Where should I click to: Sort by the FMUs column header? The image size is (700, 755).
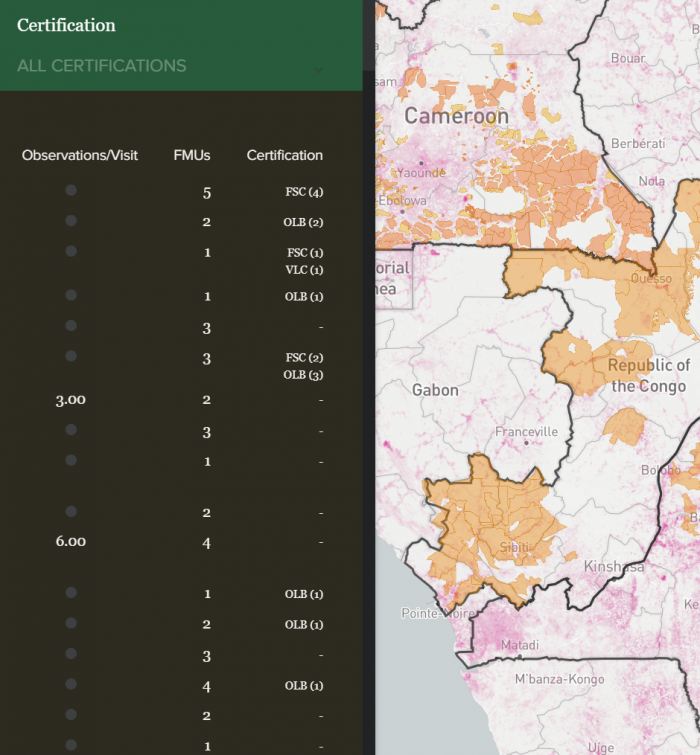(x=192, y=155)
